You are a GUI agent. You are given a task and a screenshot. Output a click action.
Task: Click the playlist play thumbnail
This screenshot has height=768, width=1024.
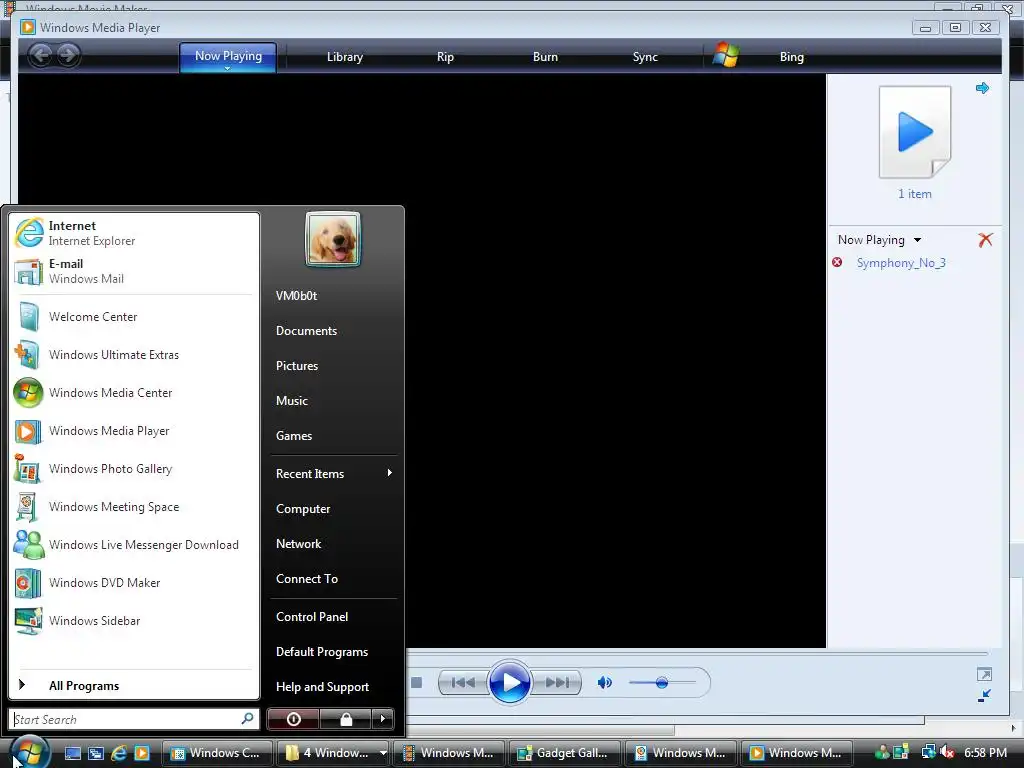(x=915, y=133)
